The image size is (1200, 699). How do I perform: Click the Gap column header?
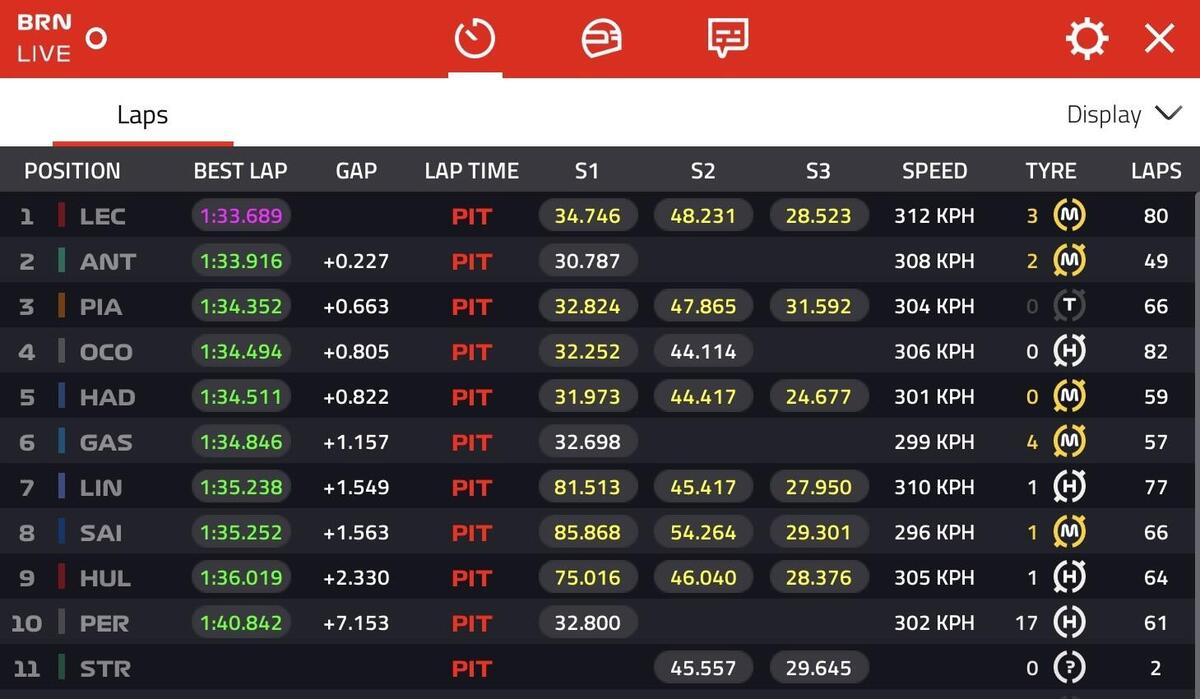coord(356,171)
